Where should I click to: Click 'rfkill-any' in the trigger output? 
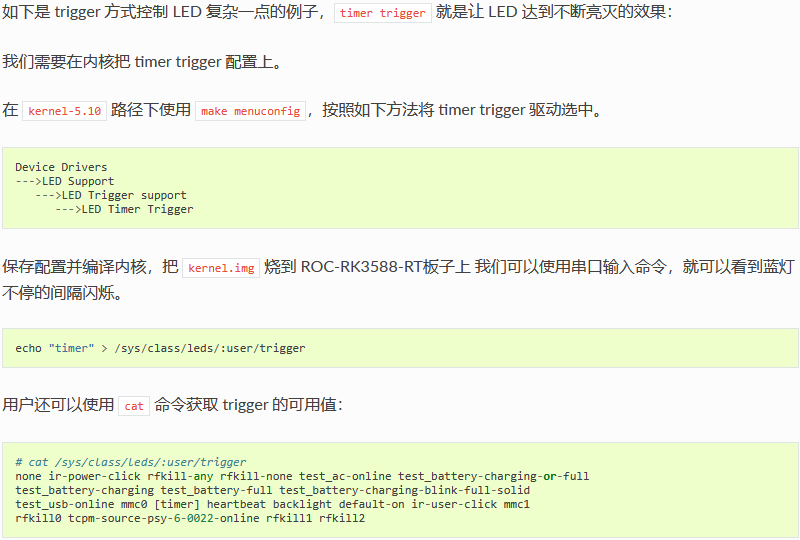(180, 476)
